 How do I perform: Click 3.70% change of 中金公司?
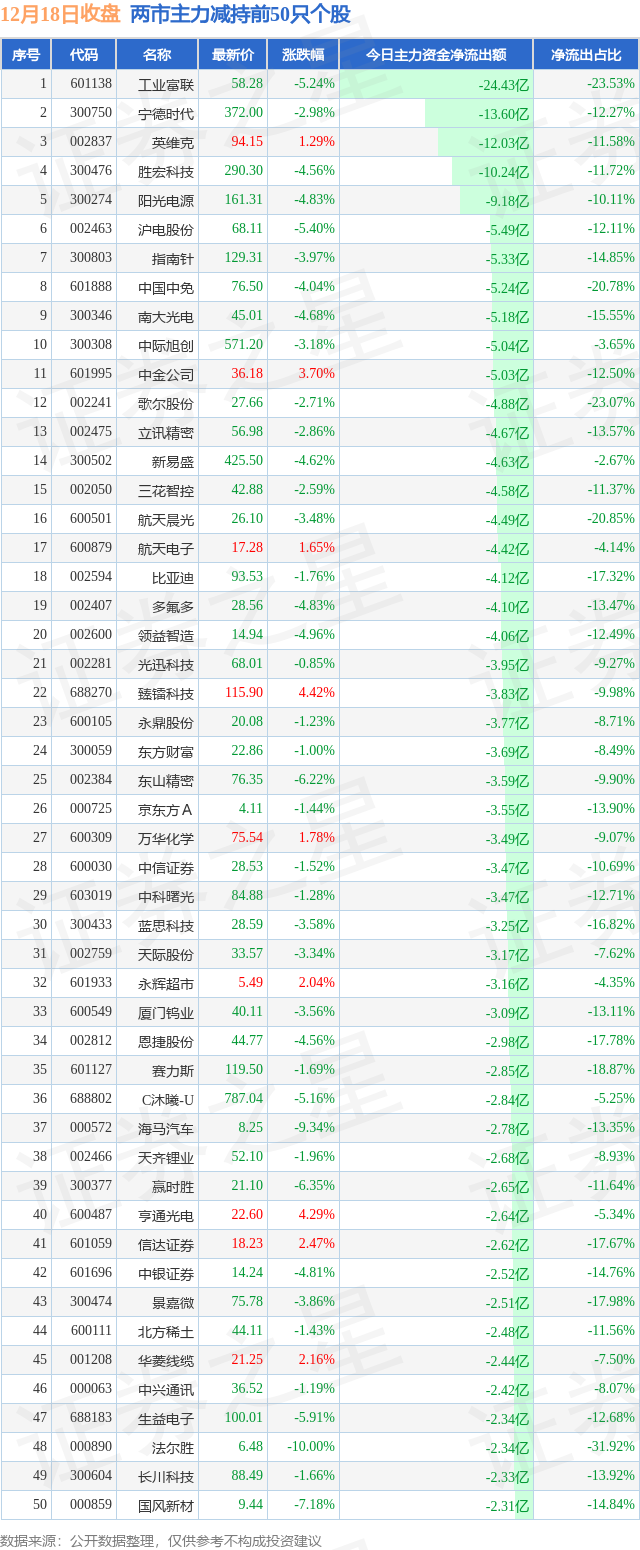pos(316,374)
